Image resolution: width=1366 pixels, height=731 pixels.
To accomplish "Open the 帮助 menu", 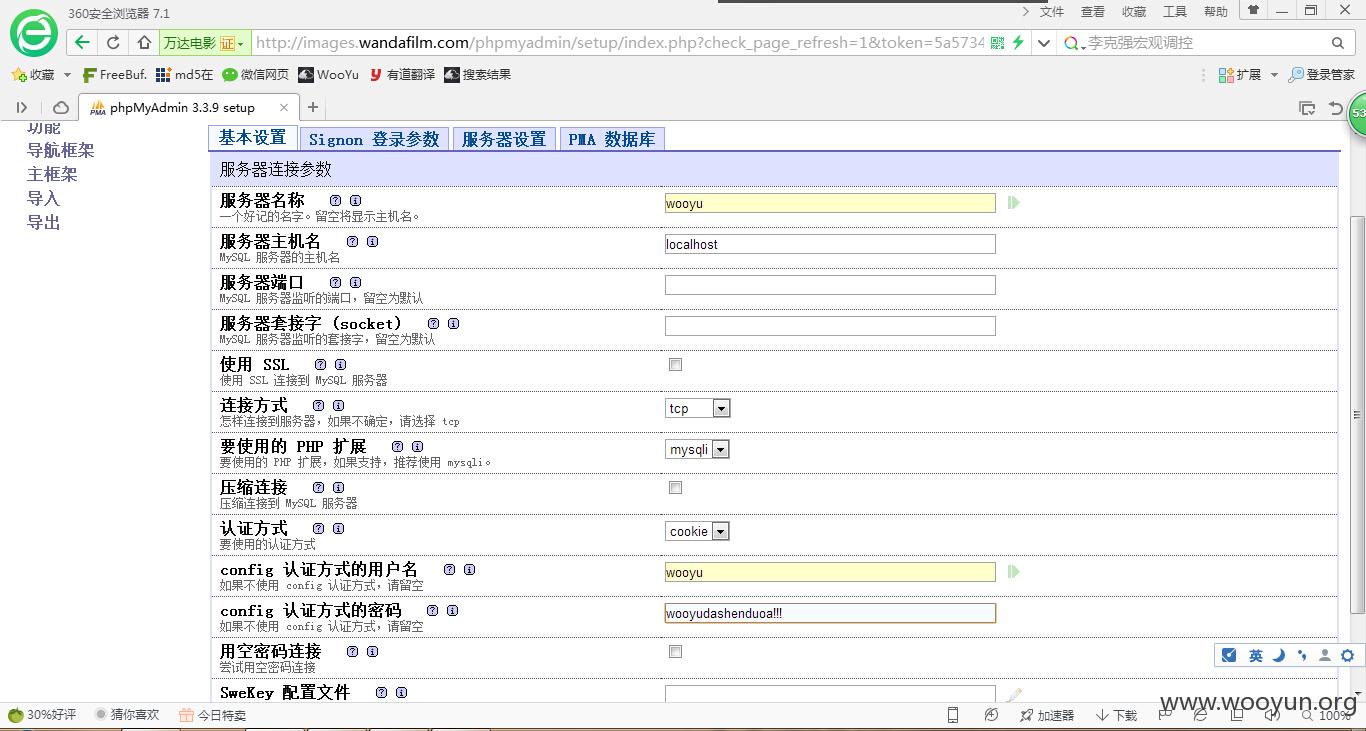I will (1216, 12).
